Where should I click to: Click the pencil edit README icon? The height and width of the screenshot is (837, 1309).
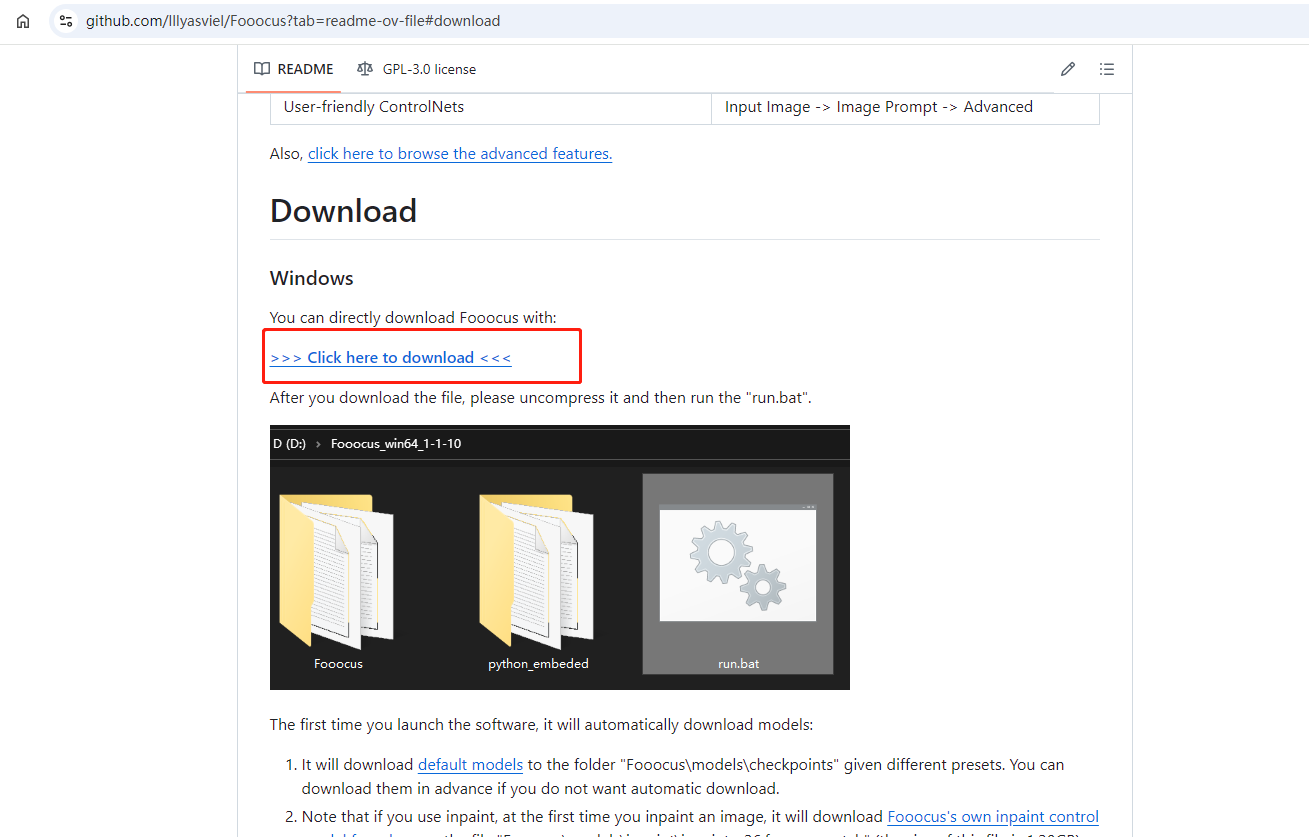tap(1068, 69)
